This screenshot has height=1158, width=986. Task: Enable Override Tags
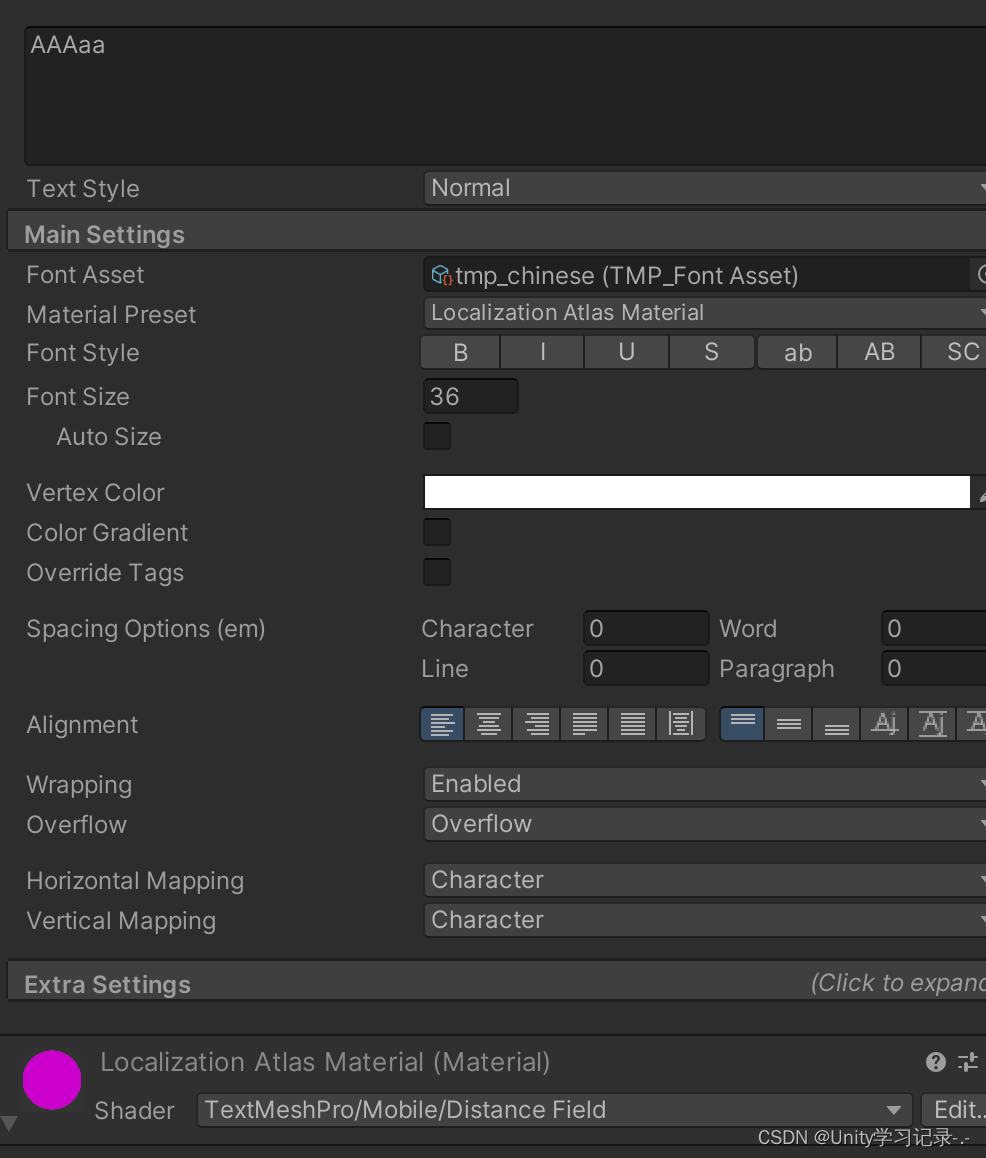[x=437, y=572]
